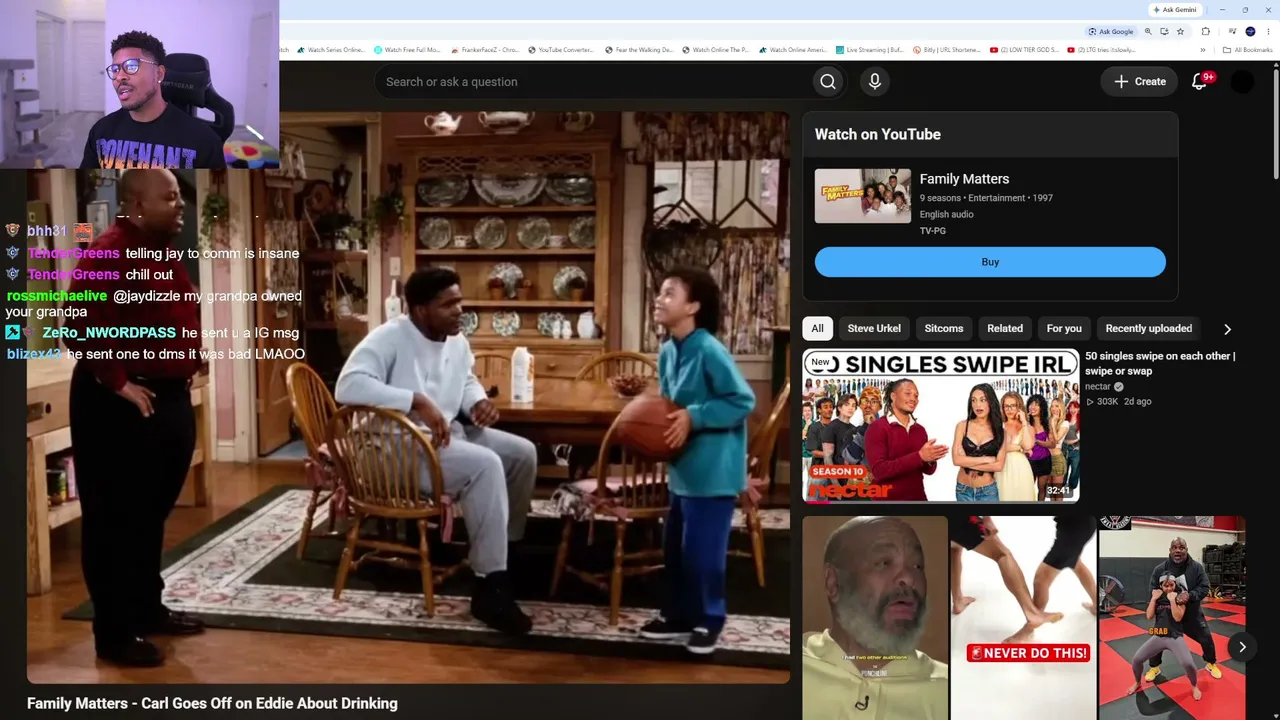
Task: Select the Sitcoms filter chip
Action: click(x=944, y=328)
